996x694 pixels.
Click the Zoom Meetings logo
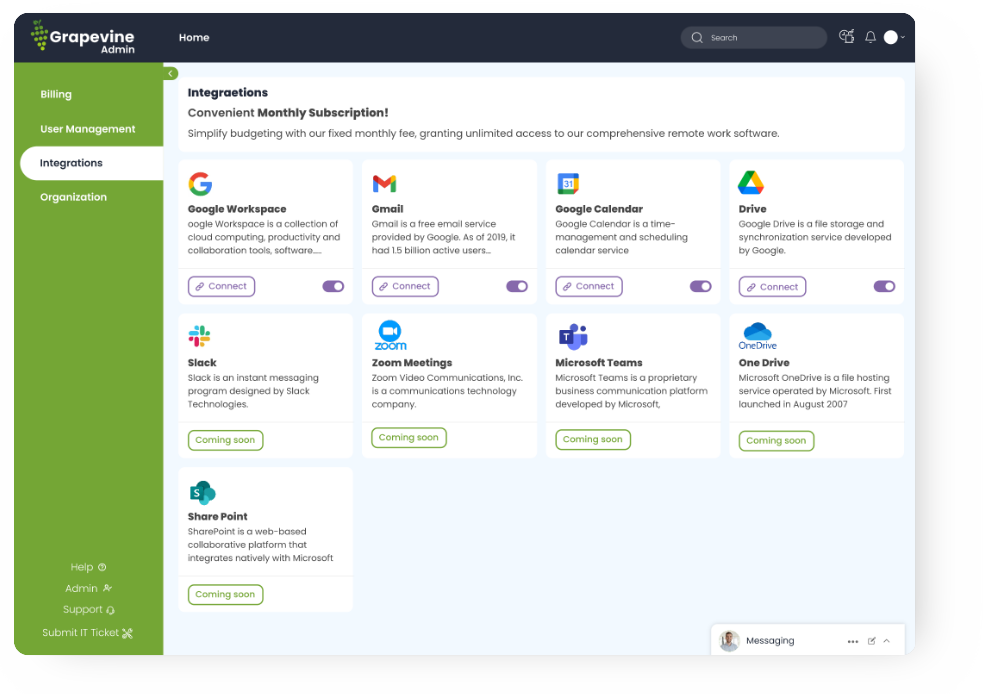click(389, 335)
